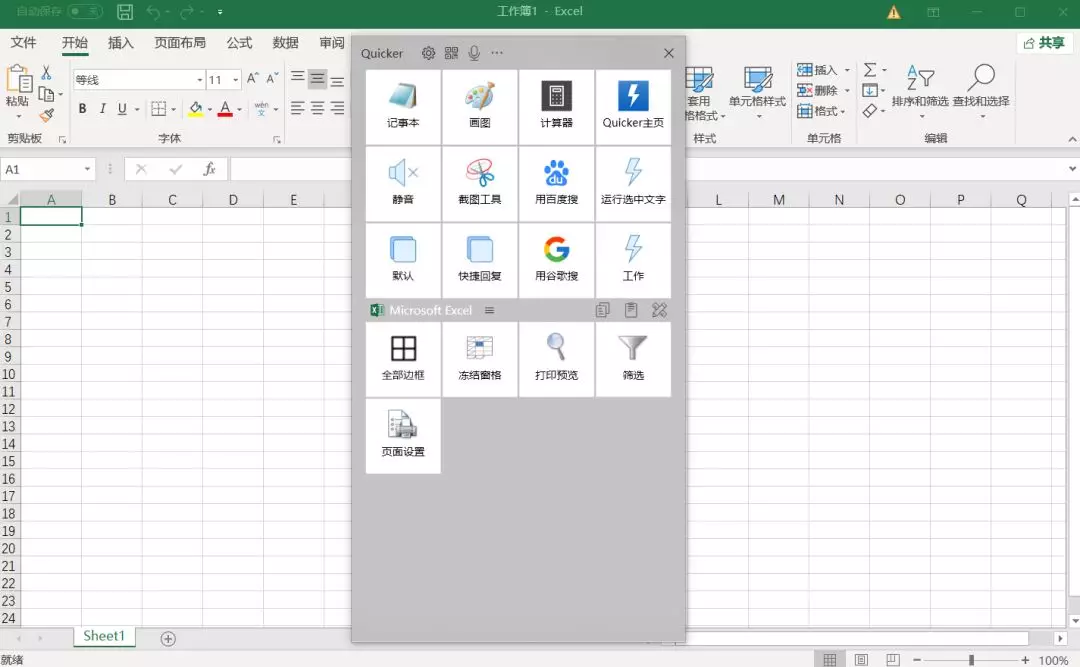
Task: Toggle Italic formatting
Action: 103,108
